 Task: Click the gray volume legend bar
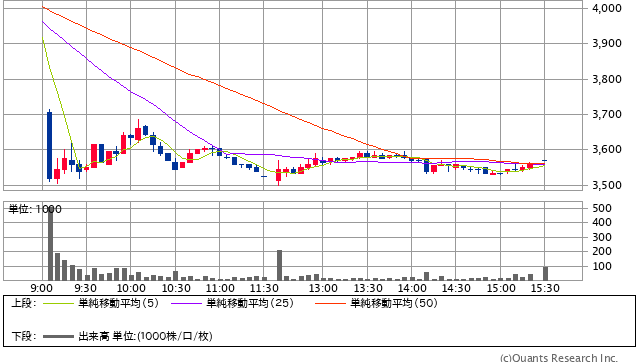[x=58, y=336]
